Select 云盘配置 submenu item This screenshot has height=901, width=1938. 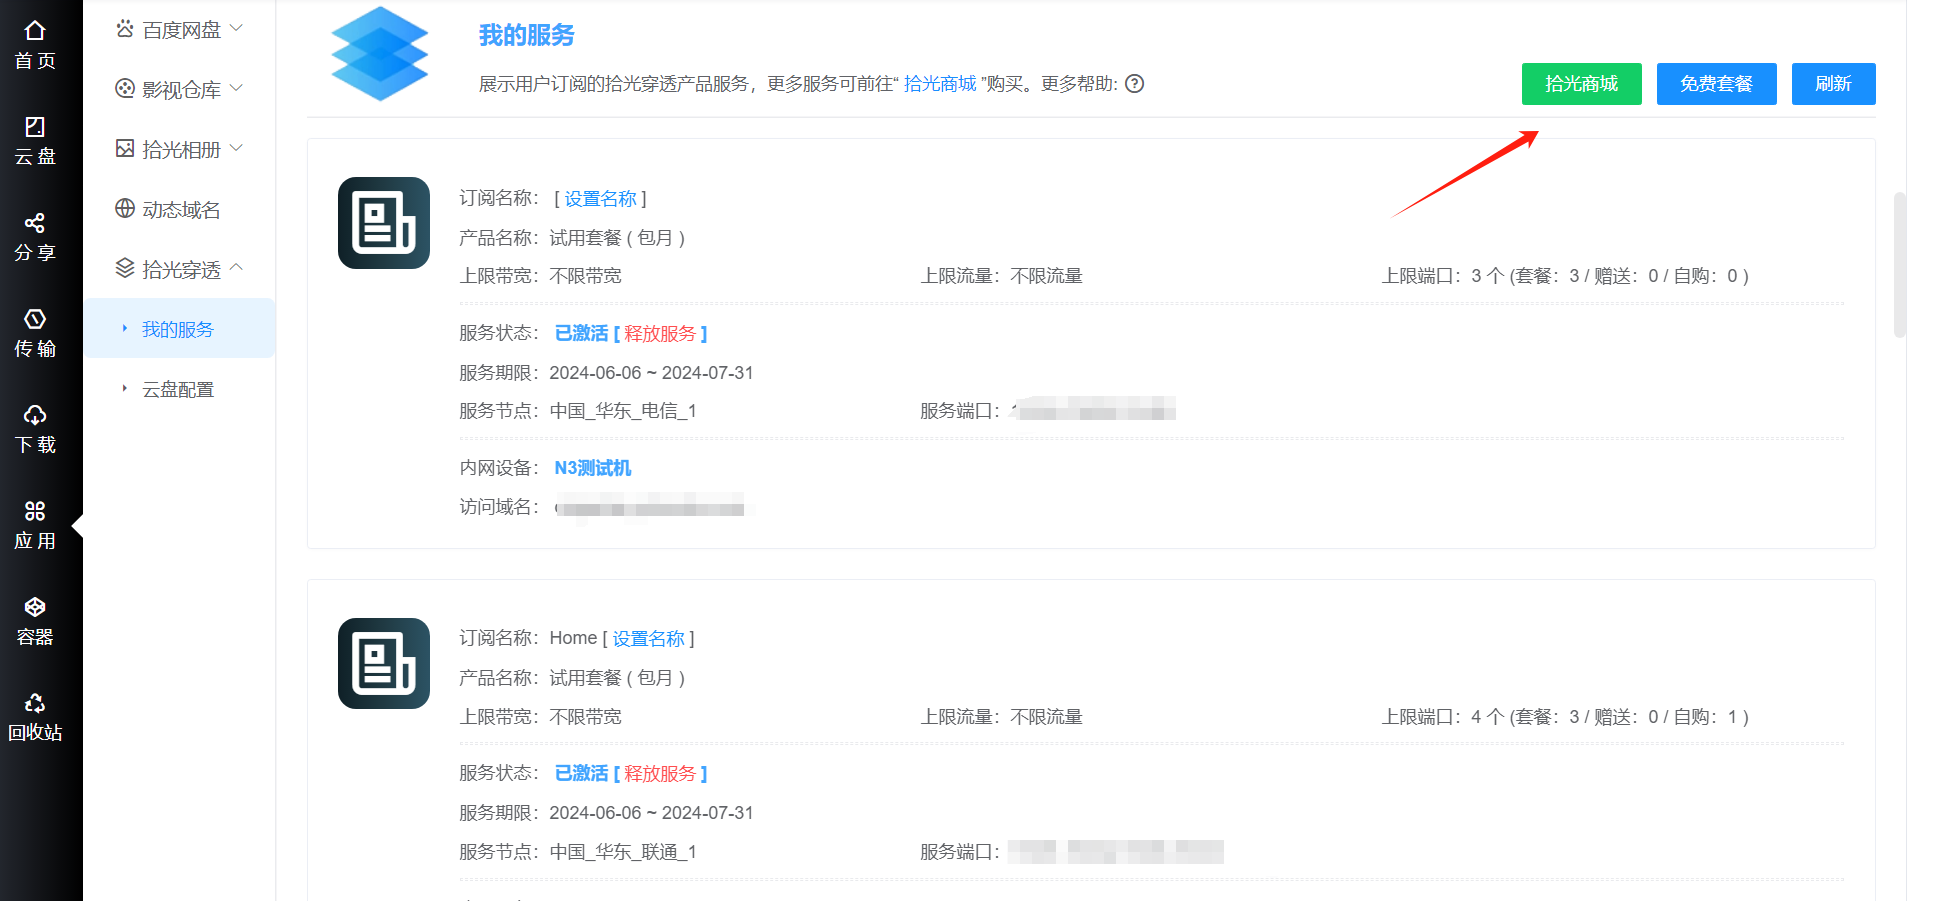tap(180, 389)
